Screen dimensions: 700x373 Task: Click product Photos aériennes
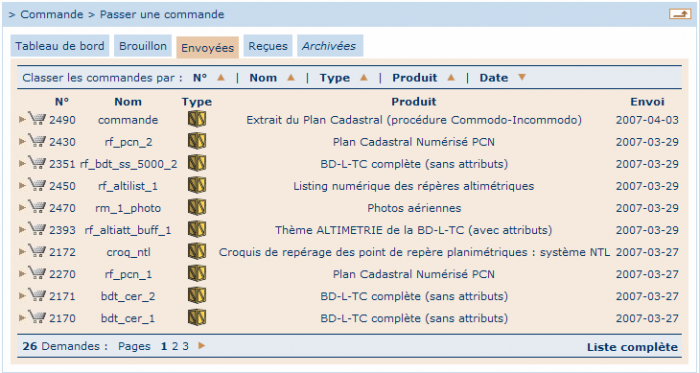pyautogui.click(x=414, y=208)
